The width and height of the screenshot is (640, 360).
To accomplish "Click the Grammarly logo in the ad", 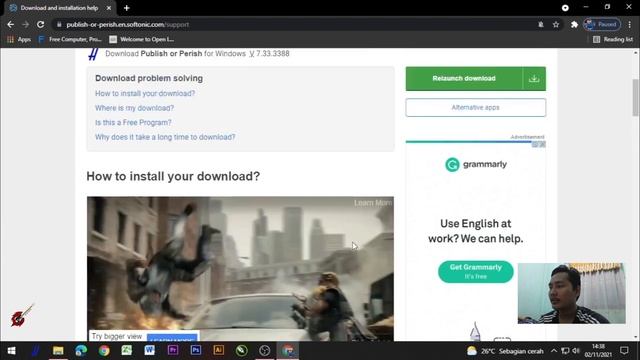I will click(x=476, y=164).
